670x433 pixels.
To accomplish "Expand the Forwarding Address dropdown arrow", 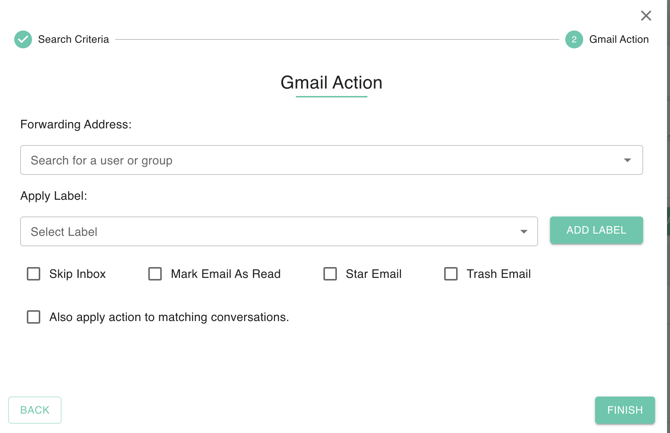I will click(x=627, y=160).
